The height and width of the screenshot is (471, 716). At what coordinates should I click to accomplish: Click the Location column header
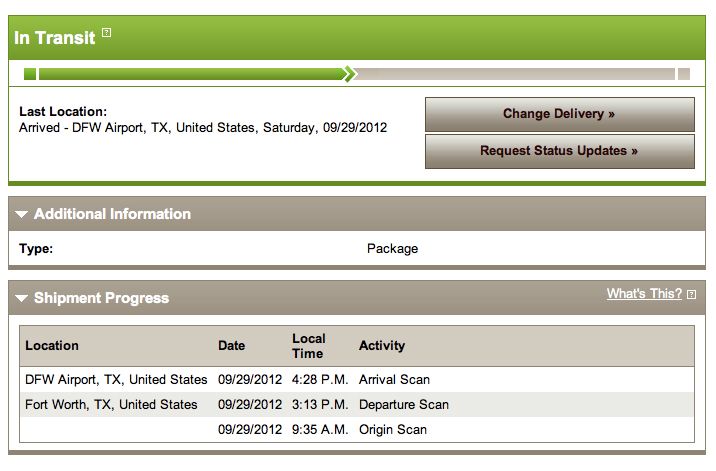[x=52, y=346]
